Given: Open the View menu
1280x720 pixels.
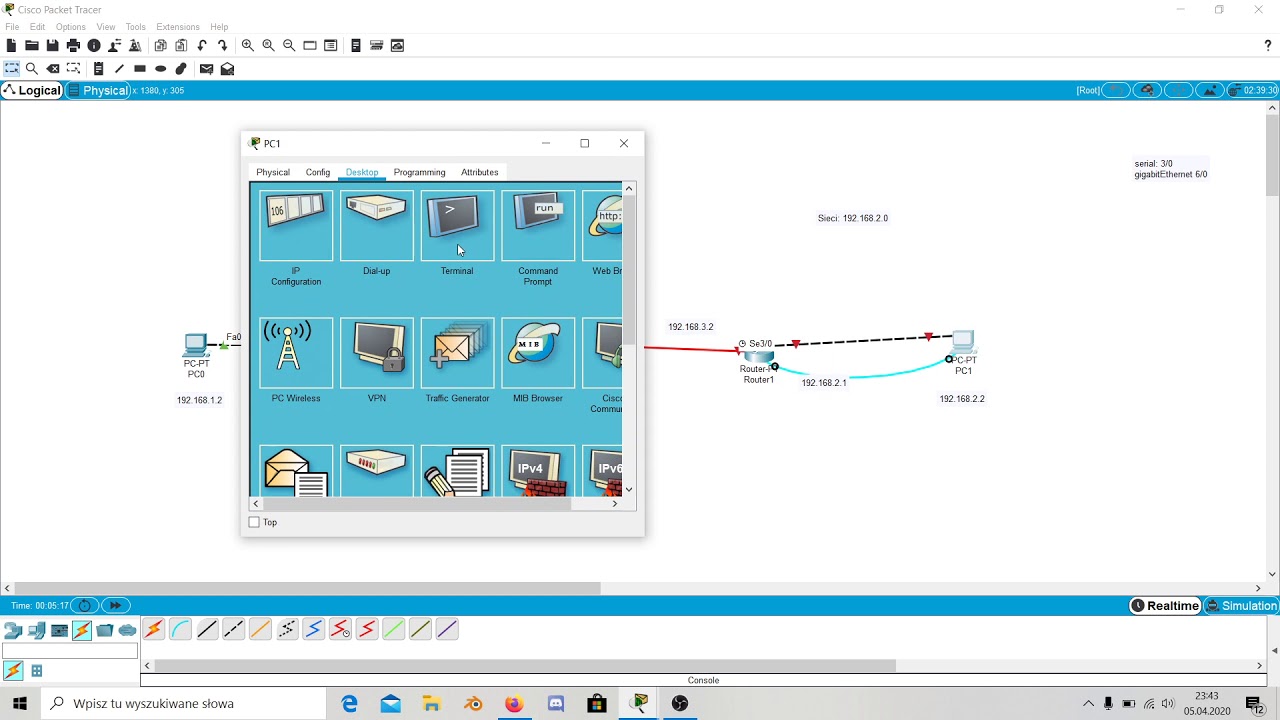Looking at the screenshot, I should (x=105, y=27).
